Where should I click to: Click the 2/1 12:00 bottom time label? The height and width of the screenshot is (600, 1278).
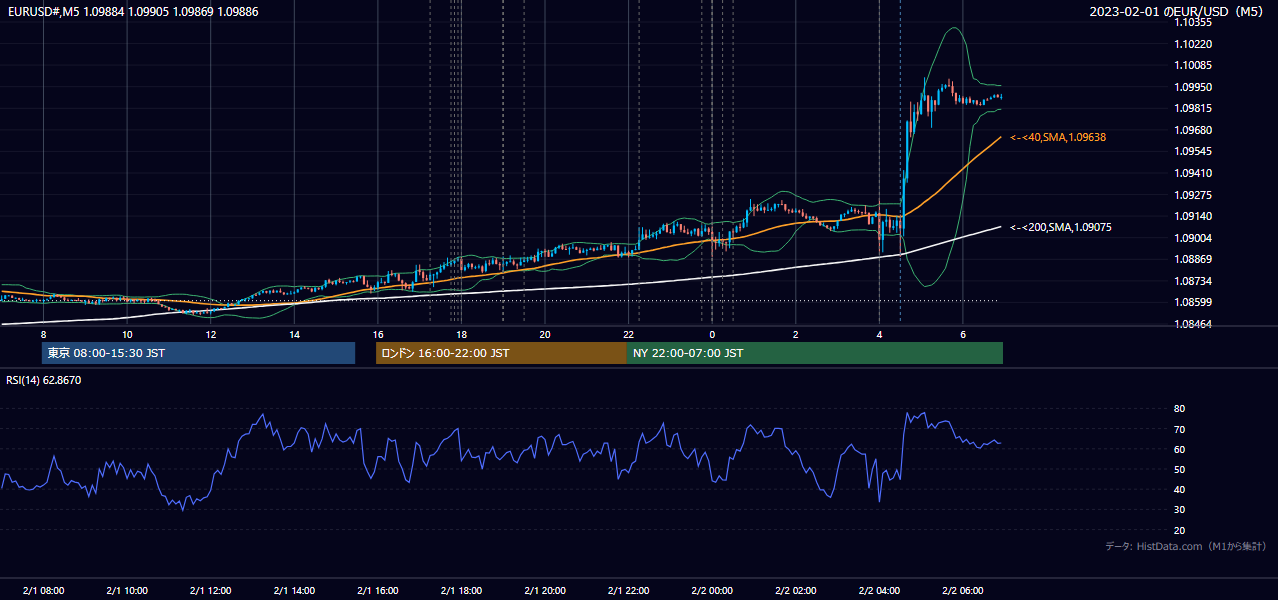(x=211, y=591)
